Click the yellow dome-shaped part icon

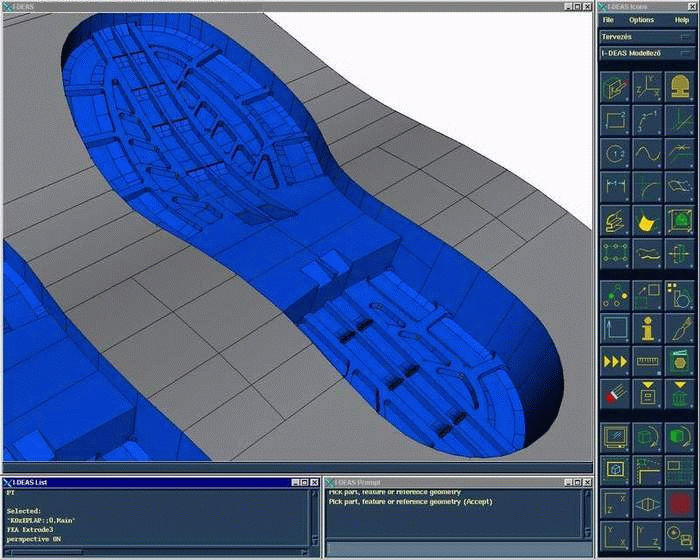[x=679, y=87]
